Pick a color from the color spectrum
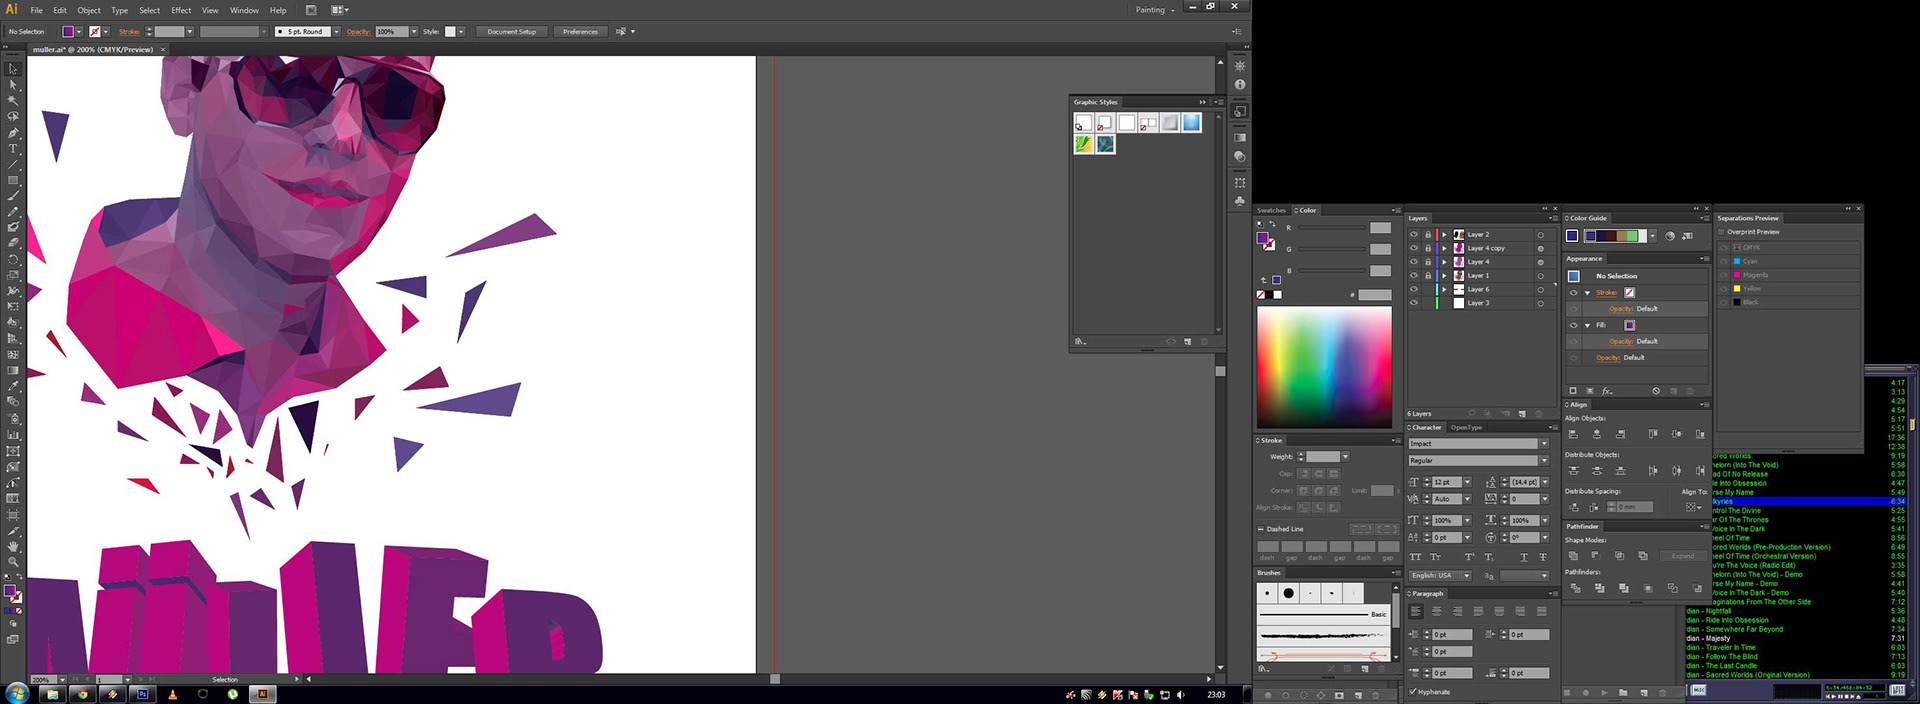The height and width of the screenshot is (704, 1920). [x=1324, y=366]
